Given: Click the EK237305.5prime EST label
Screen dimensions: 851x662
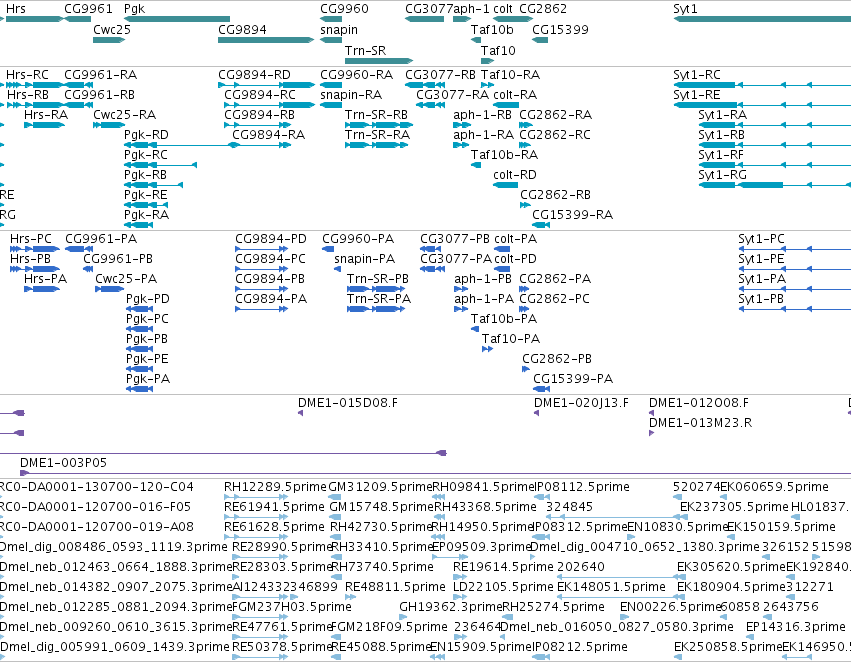Looking at the screenshot, I should 734,507.
